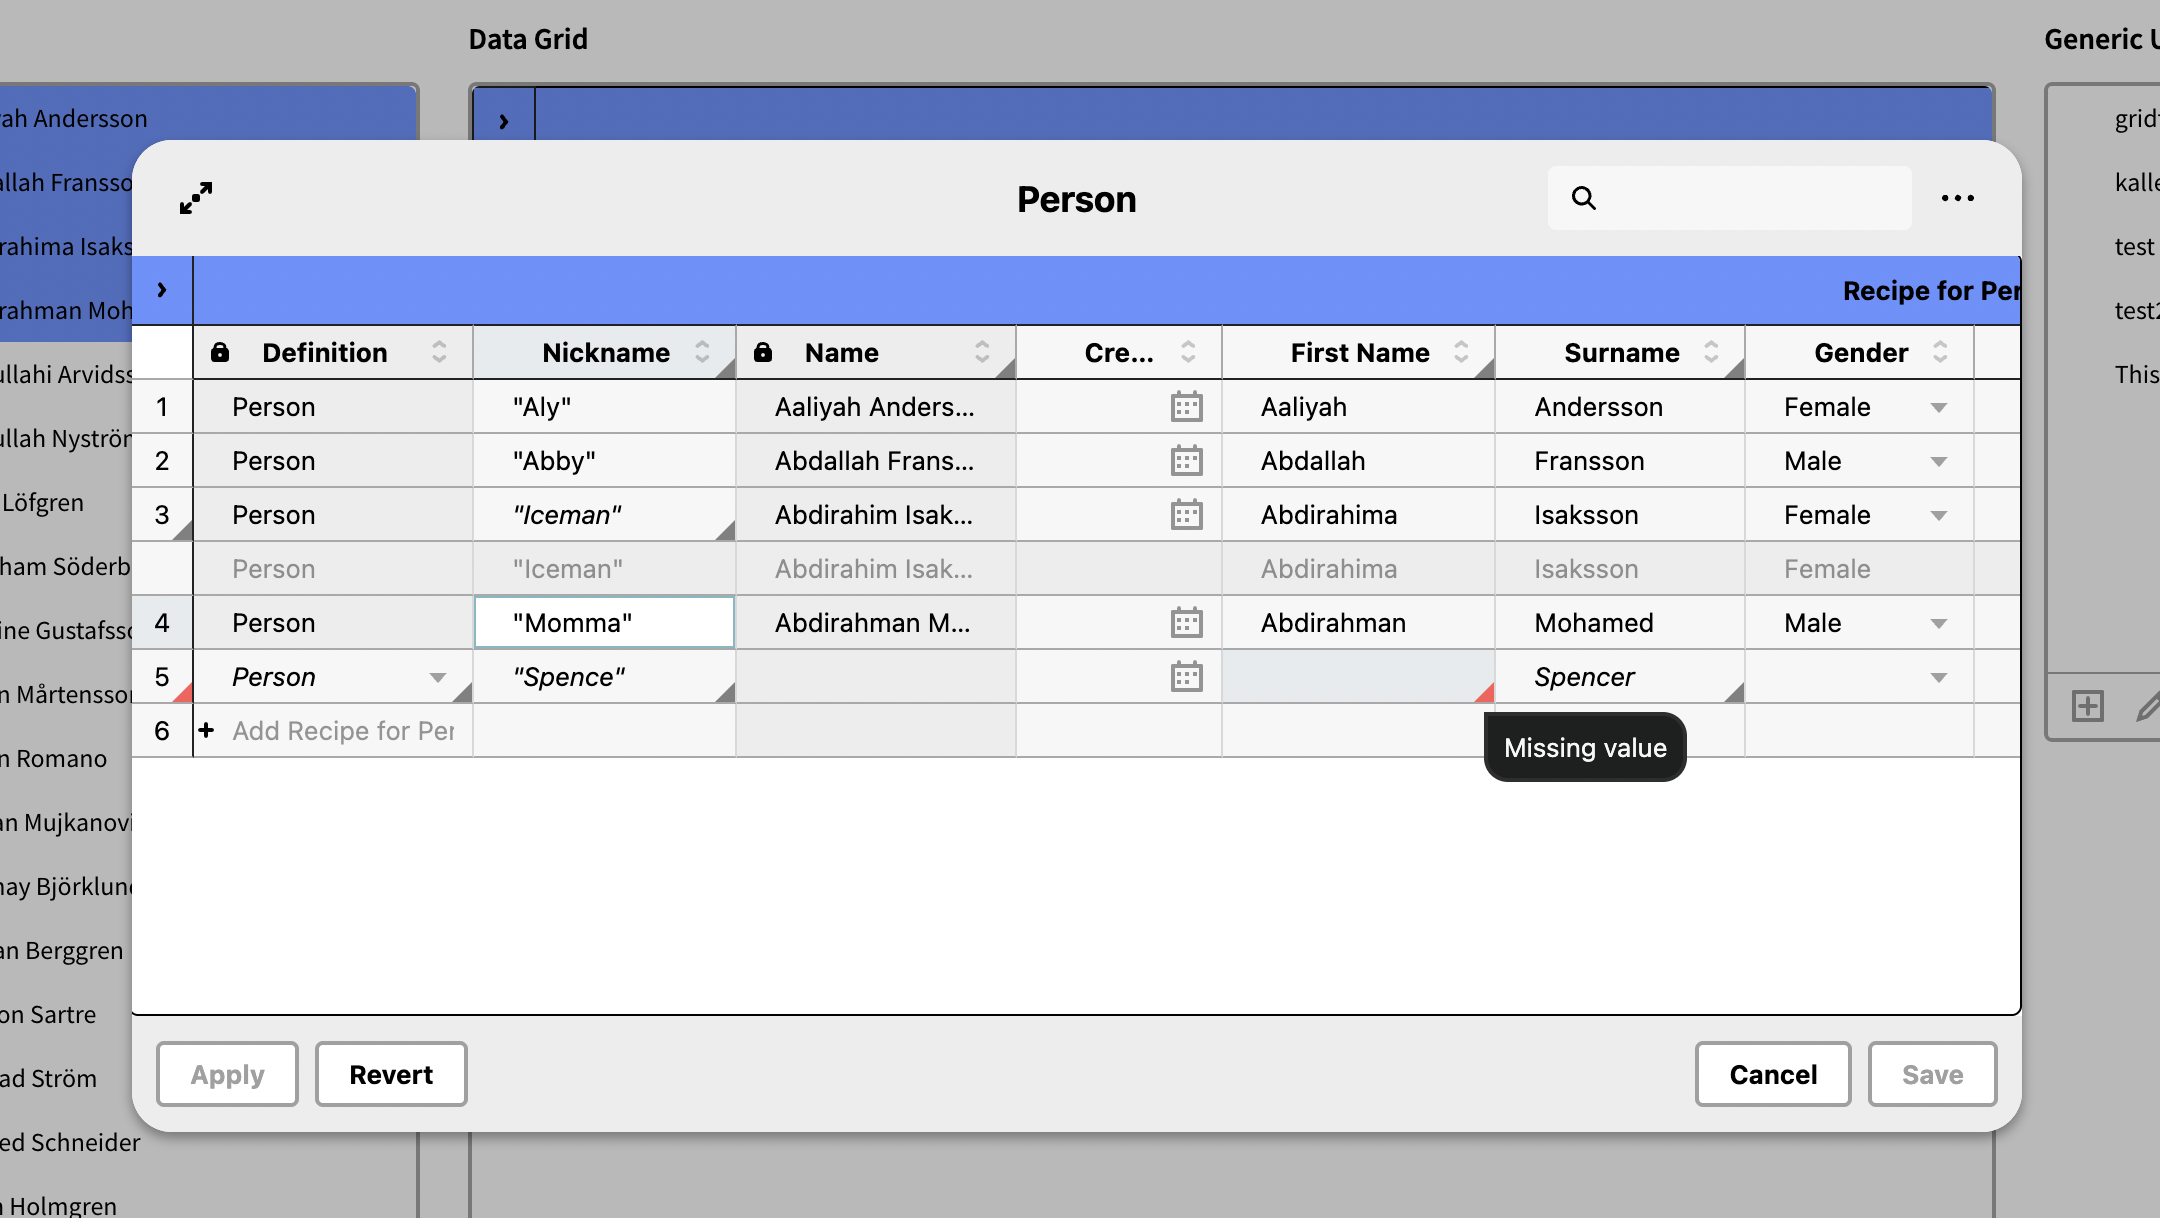Screen dimensions: 2160x1218
Task: Expand the Recipe for Person header chevron
Action: [162, 290]
